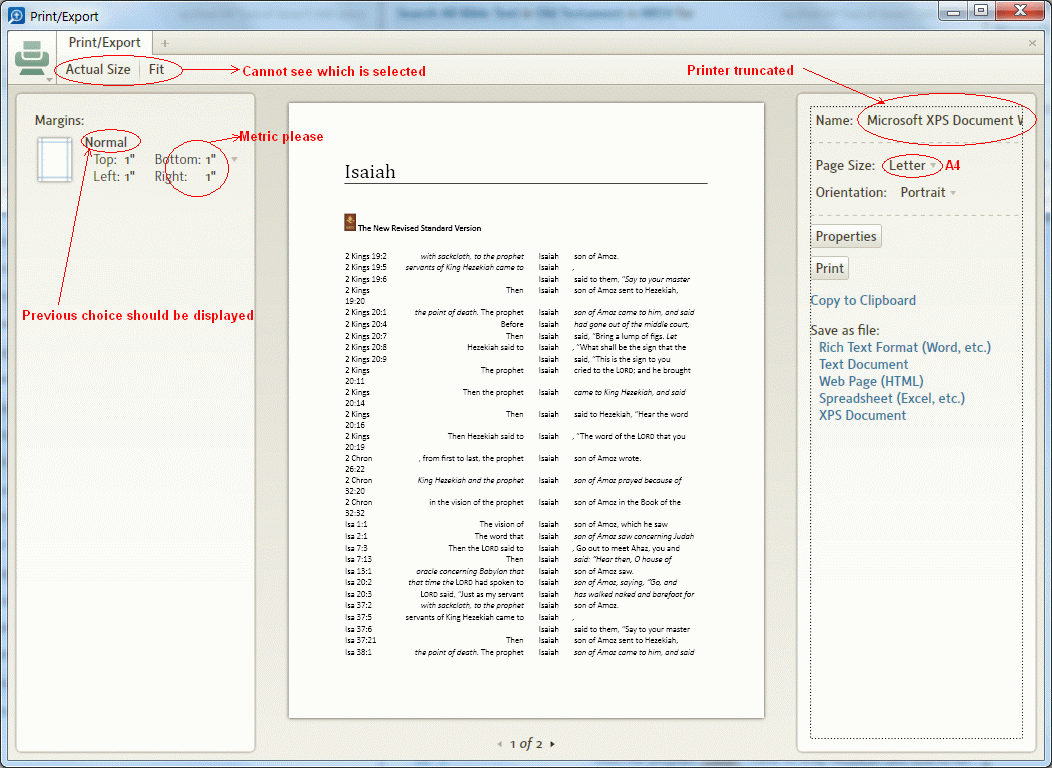Viewport: 1052px width, 768px height.
Task: Open the Orientation Portrait dropdown
Action: point(927,192)
